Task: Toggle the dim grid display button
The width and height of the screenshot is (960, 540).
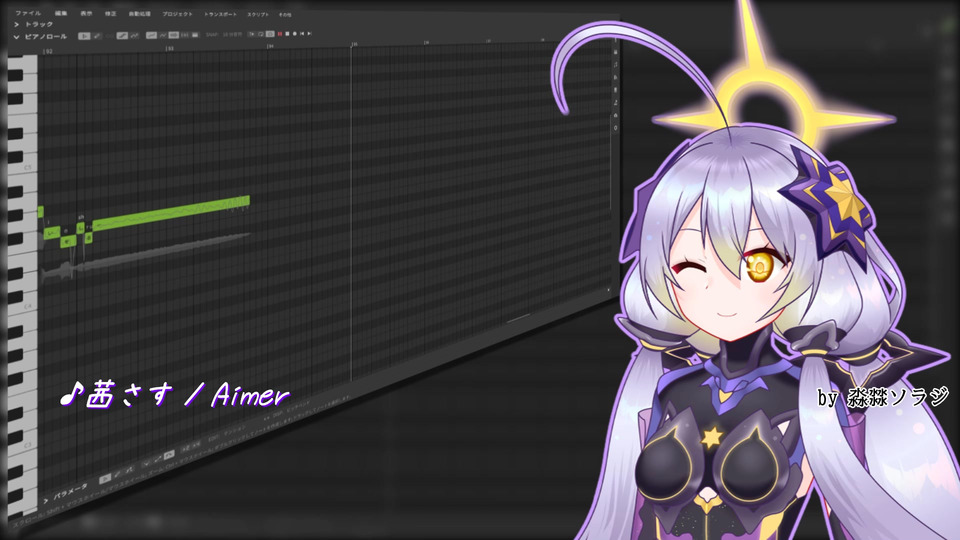Action: 184,35
